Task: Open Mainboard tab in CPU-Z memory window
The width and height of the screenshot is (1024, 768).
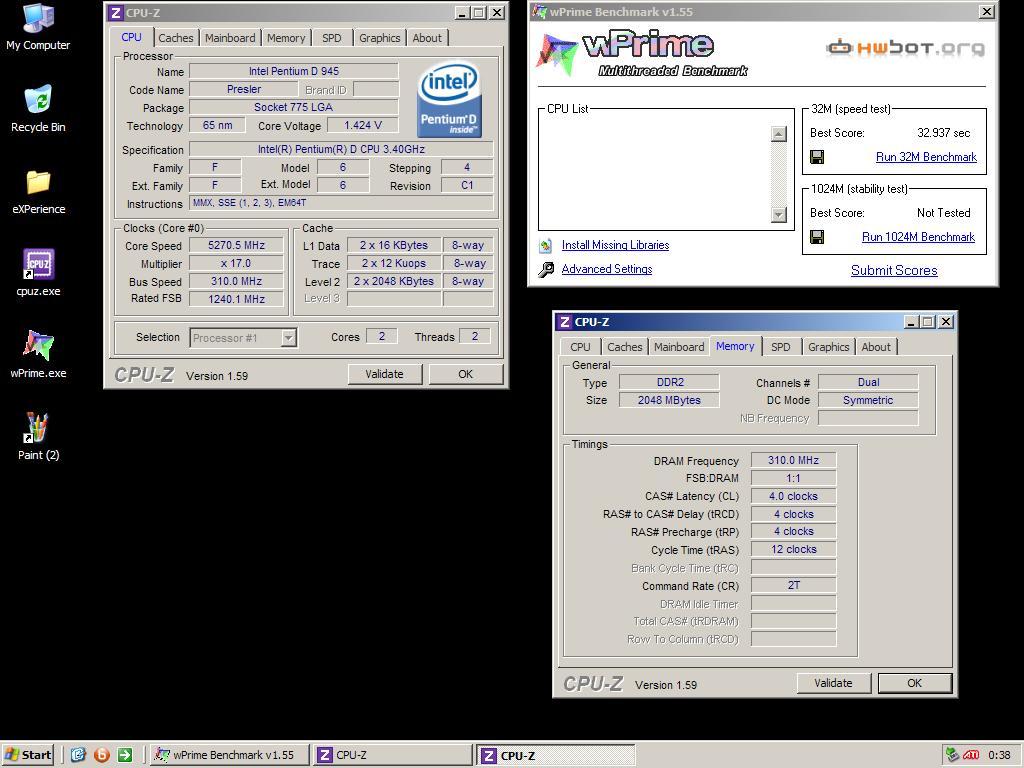Action: click(679, 347)
